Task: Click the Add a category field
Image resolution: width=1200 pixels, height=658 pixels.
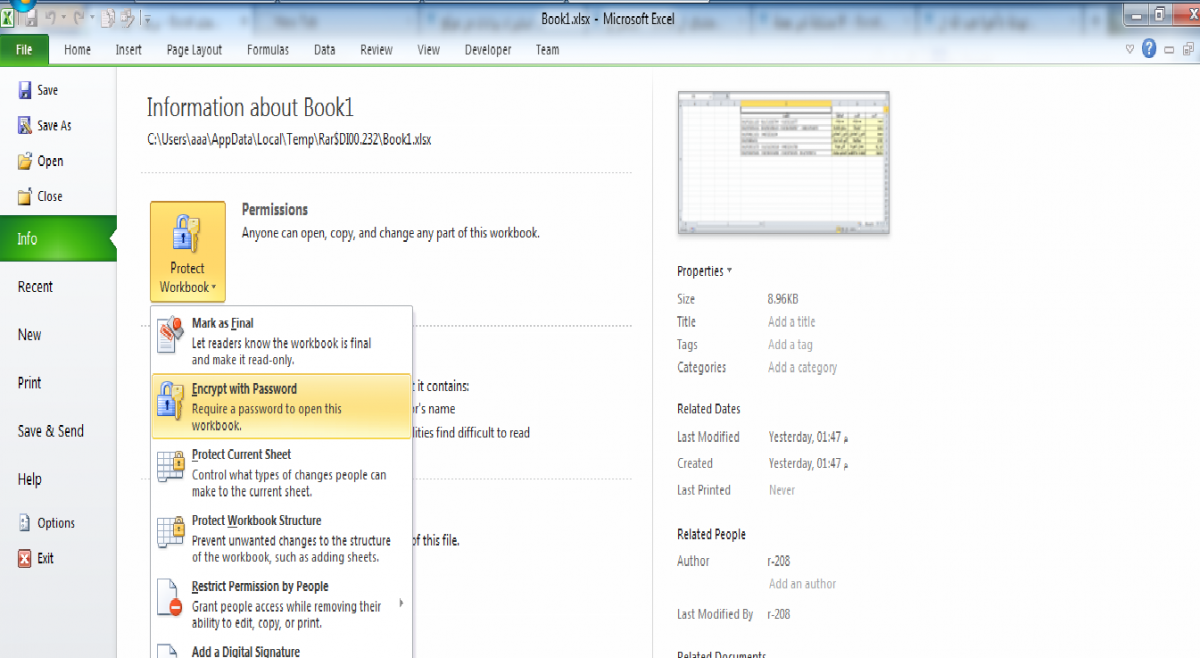Action: (803, 368)
